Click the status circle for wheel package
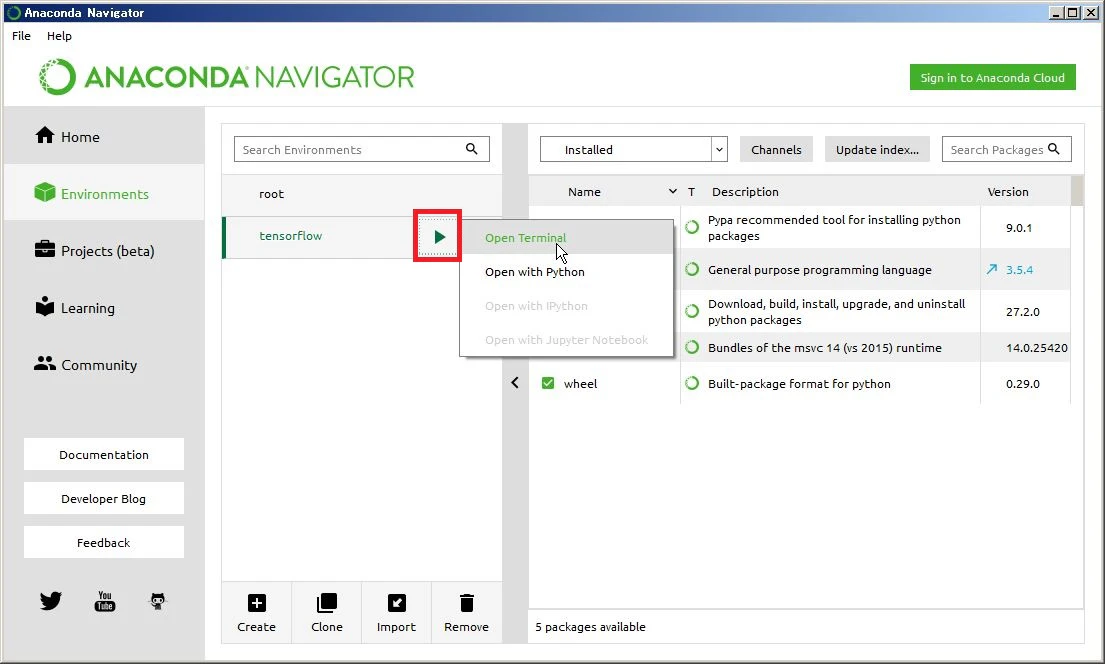The height and width of the screenshot is (664, 1105). coord(692,383)
